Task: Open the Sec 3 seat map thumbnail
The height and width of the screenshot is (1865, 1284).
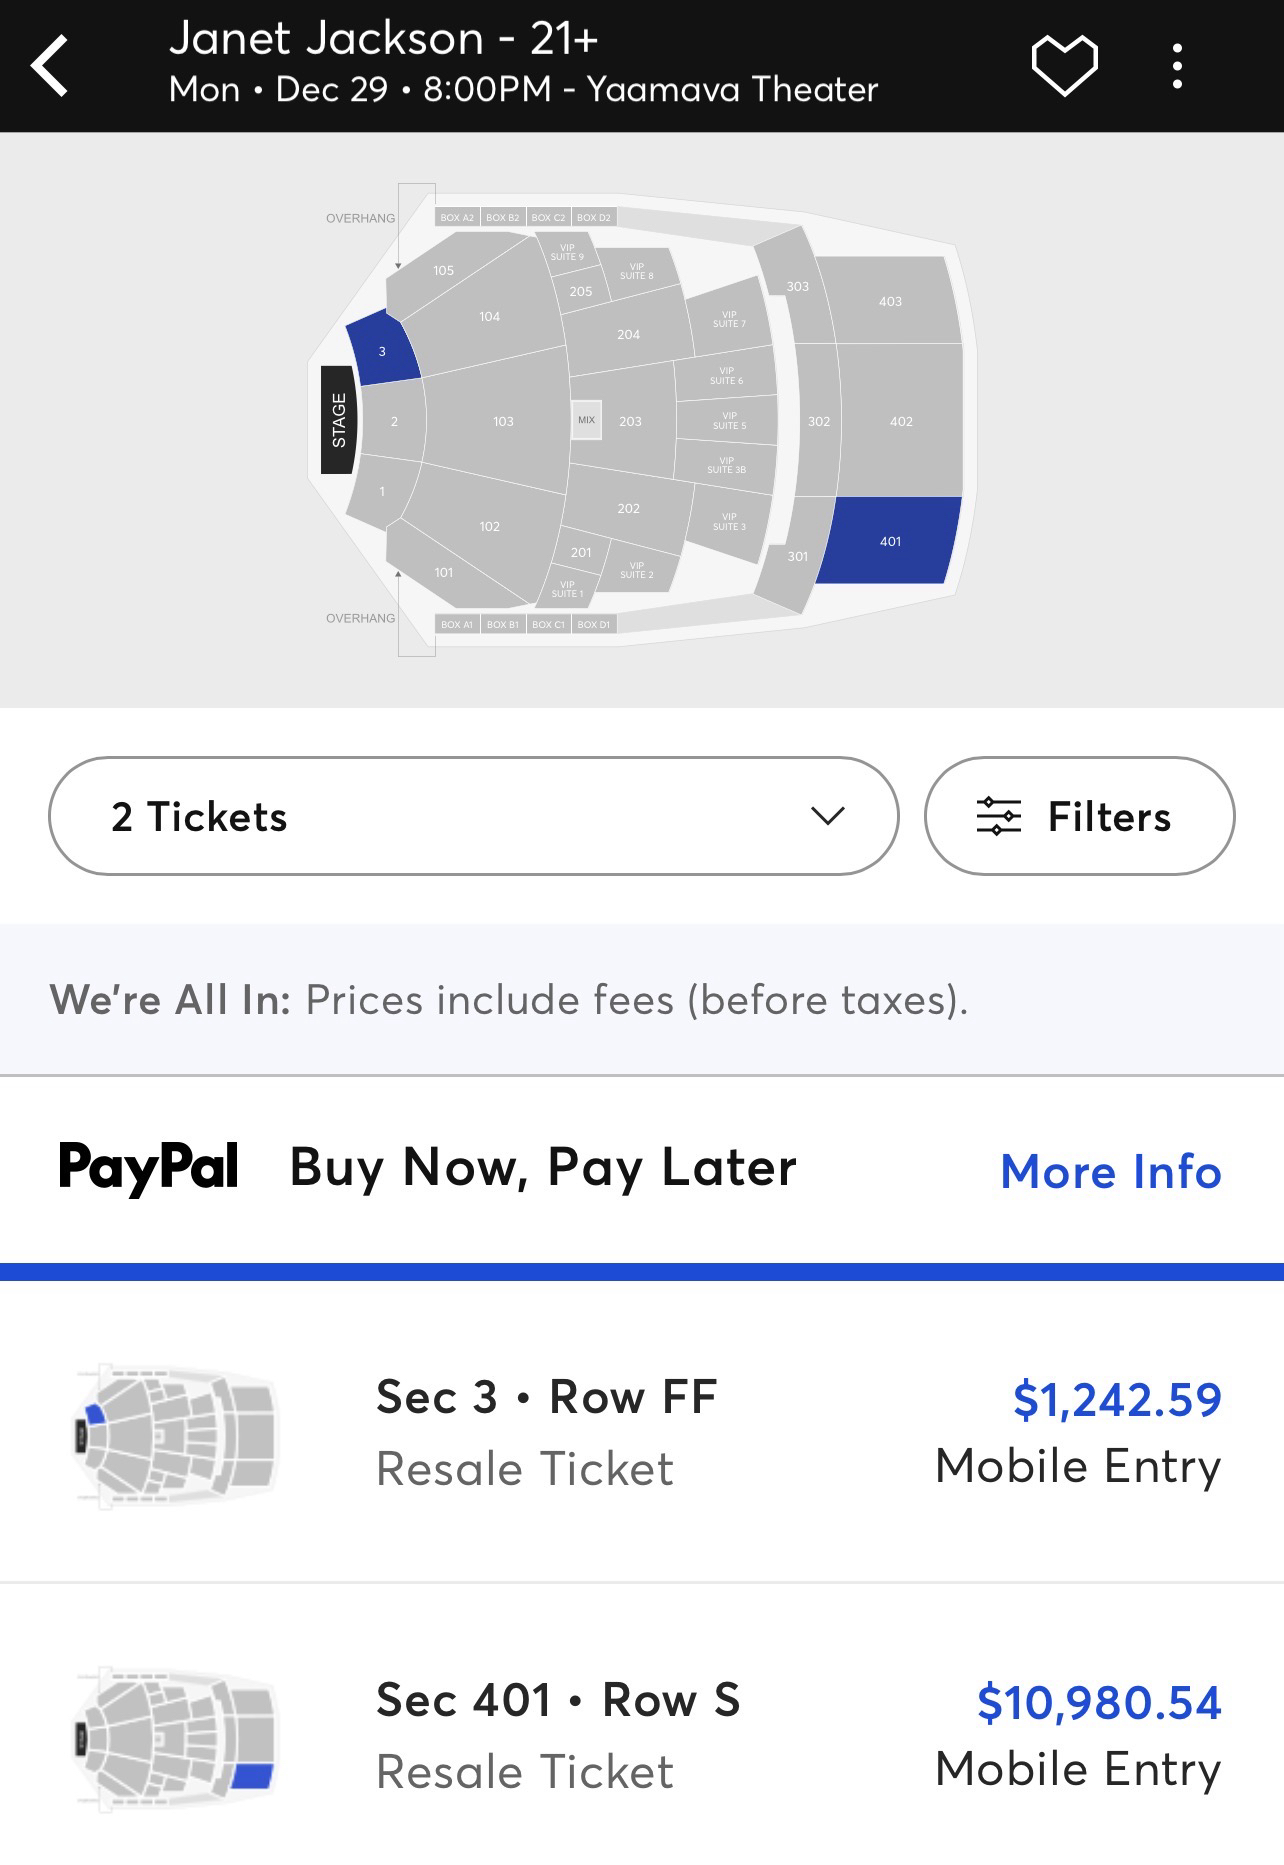Action: click(x=177, y=1433)
